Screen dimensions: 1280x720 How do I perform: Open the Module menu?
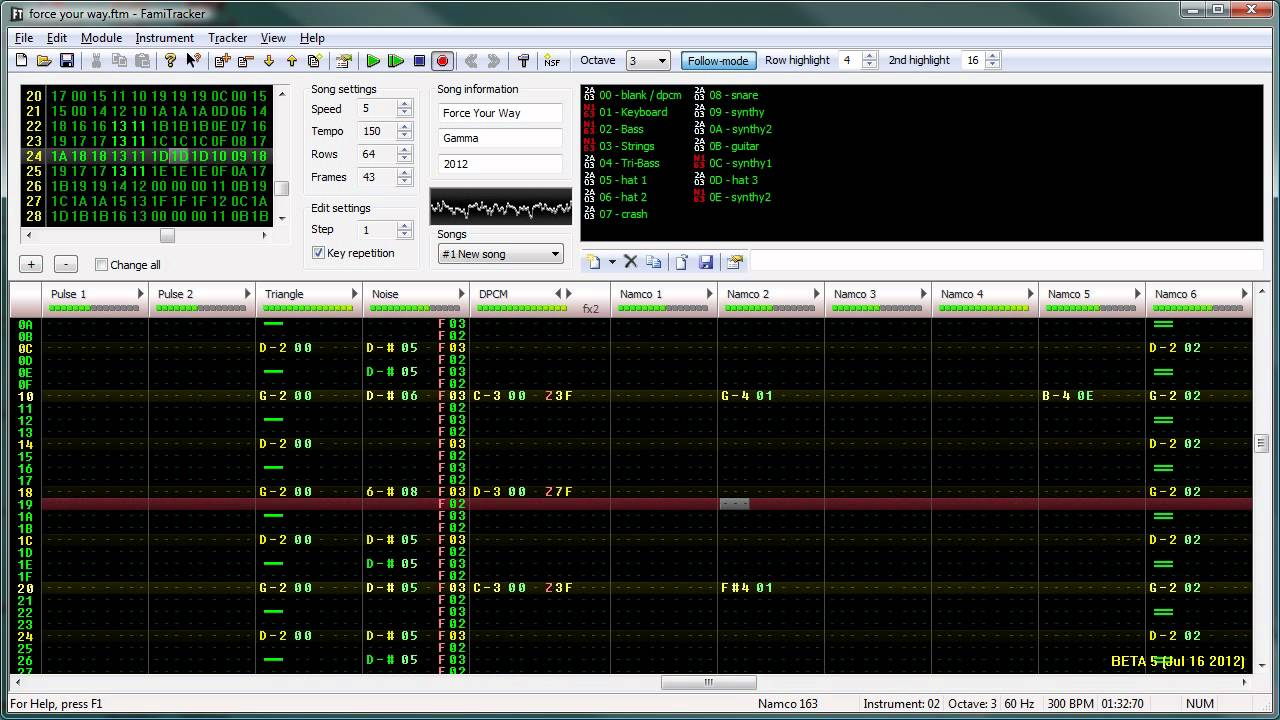(101, 38)
